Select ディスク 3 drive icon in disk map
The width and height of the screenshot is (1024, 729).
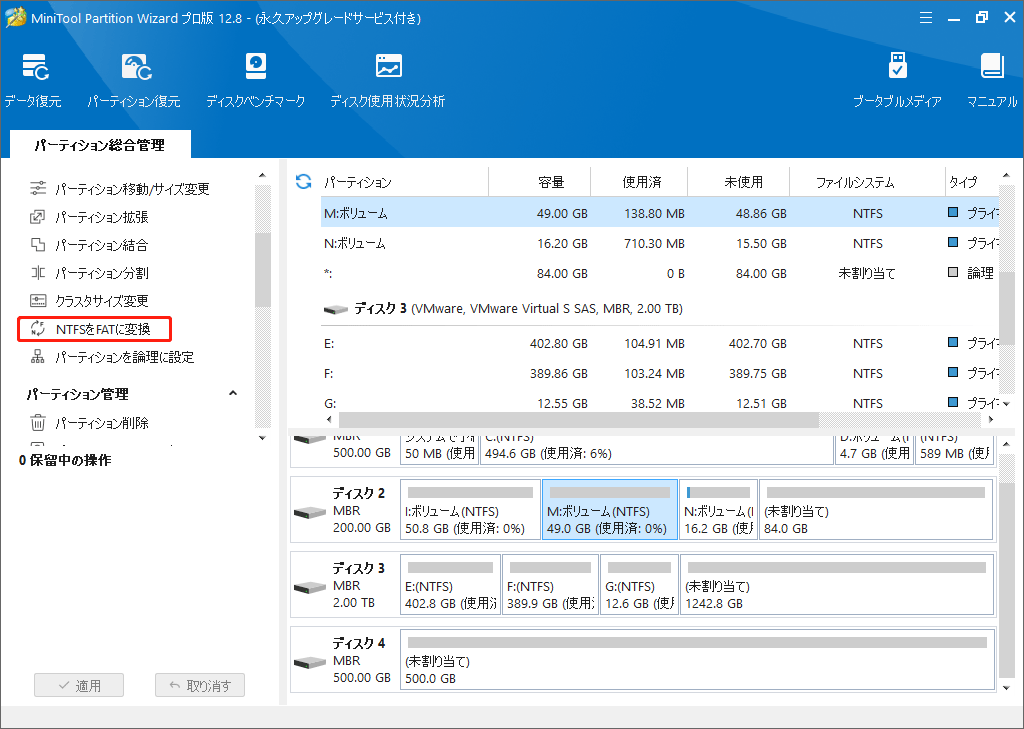click(310, 587)
